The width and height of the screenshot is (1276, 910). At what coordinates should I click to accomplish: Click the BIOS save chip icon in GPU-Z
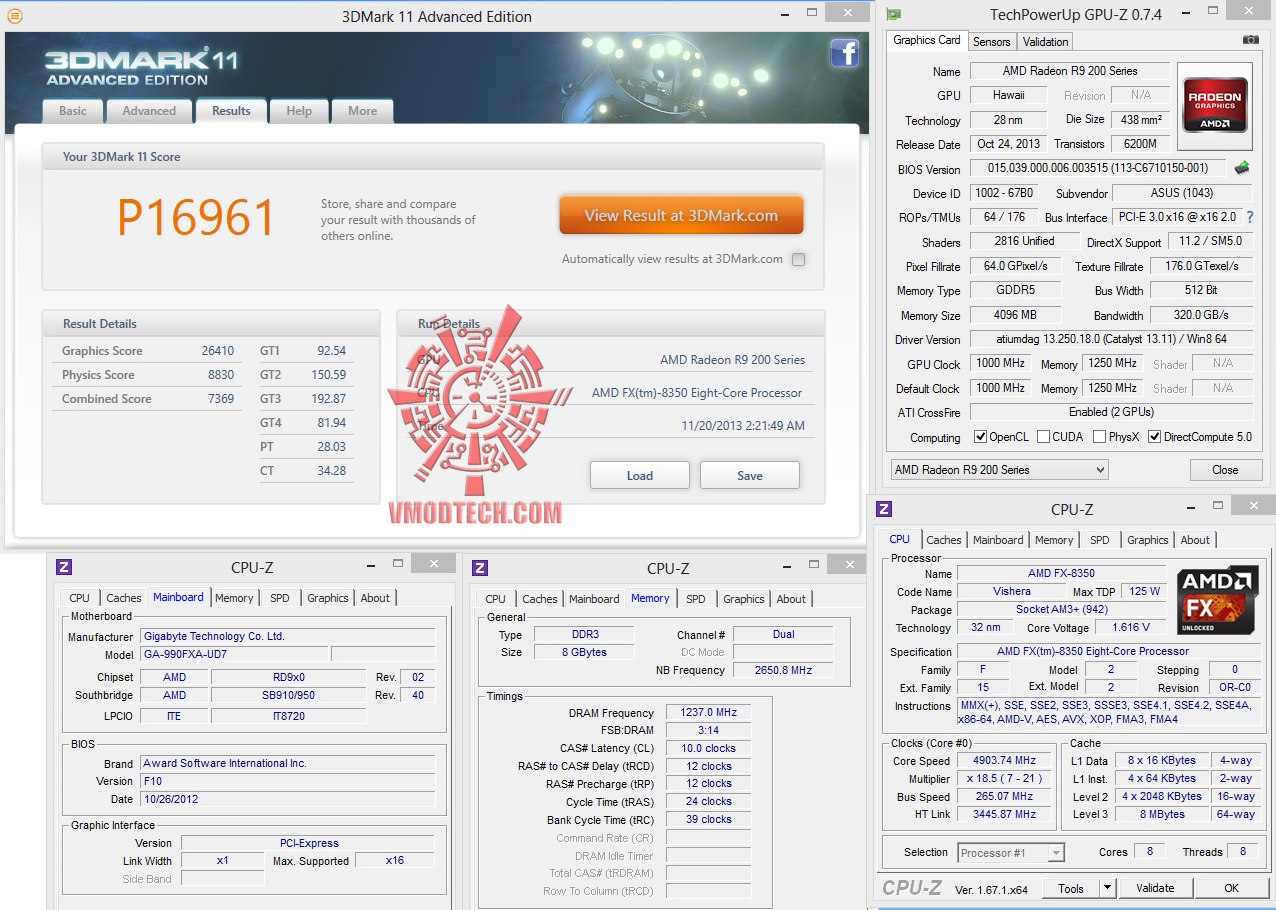tap(1242, 168)
